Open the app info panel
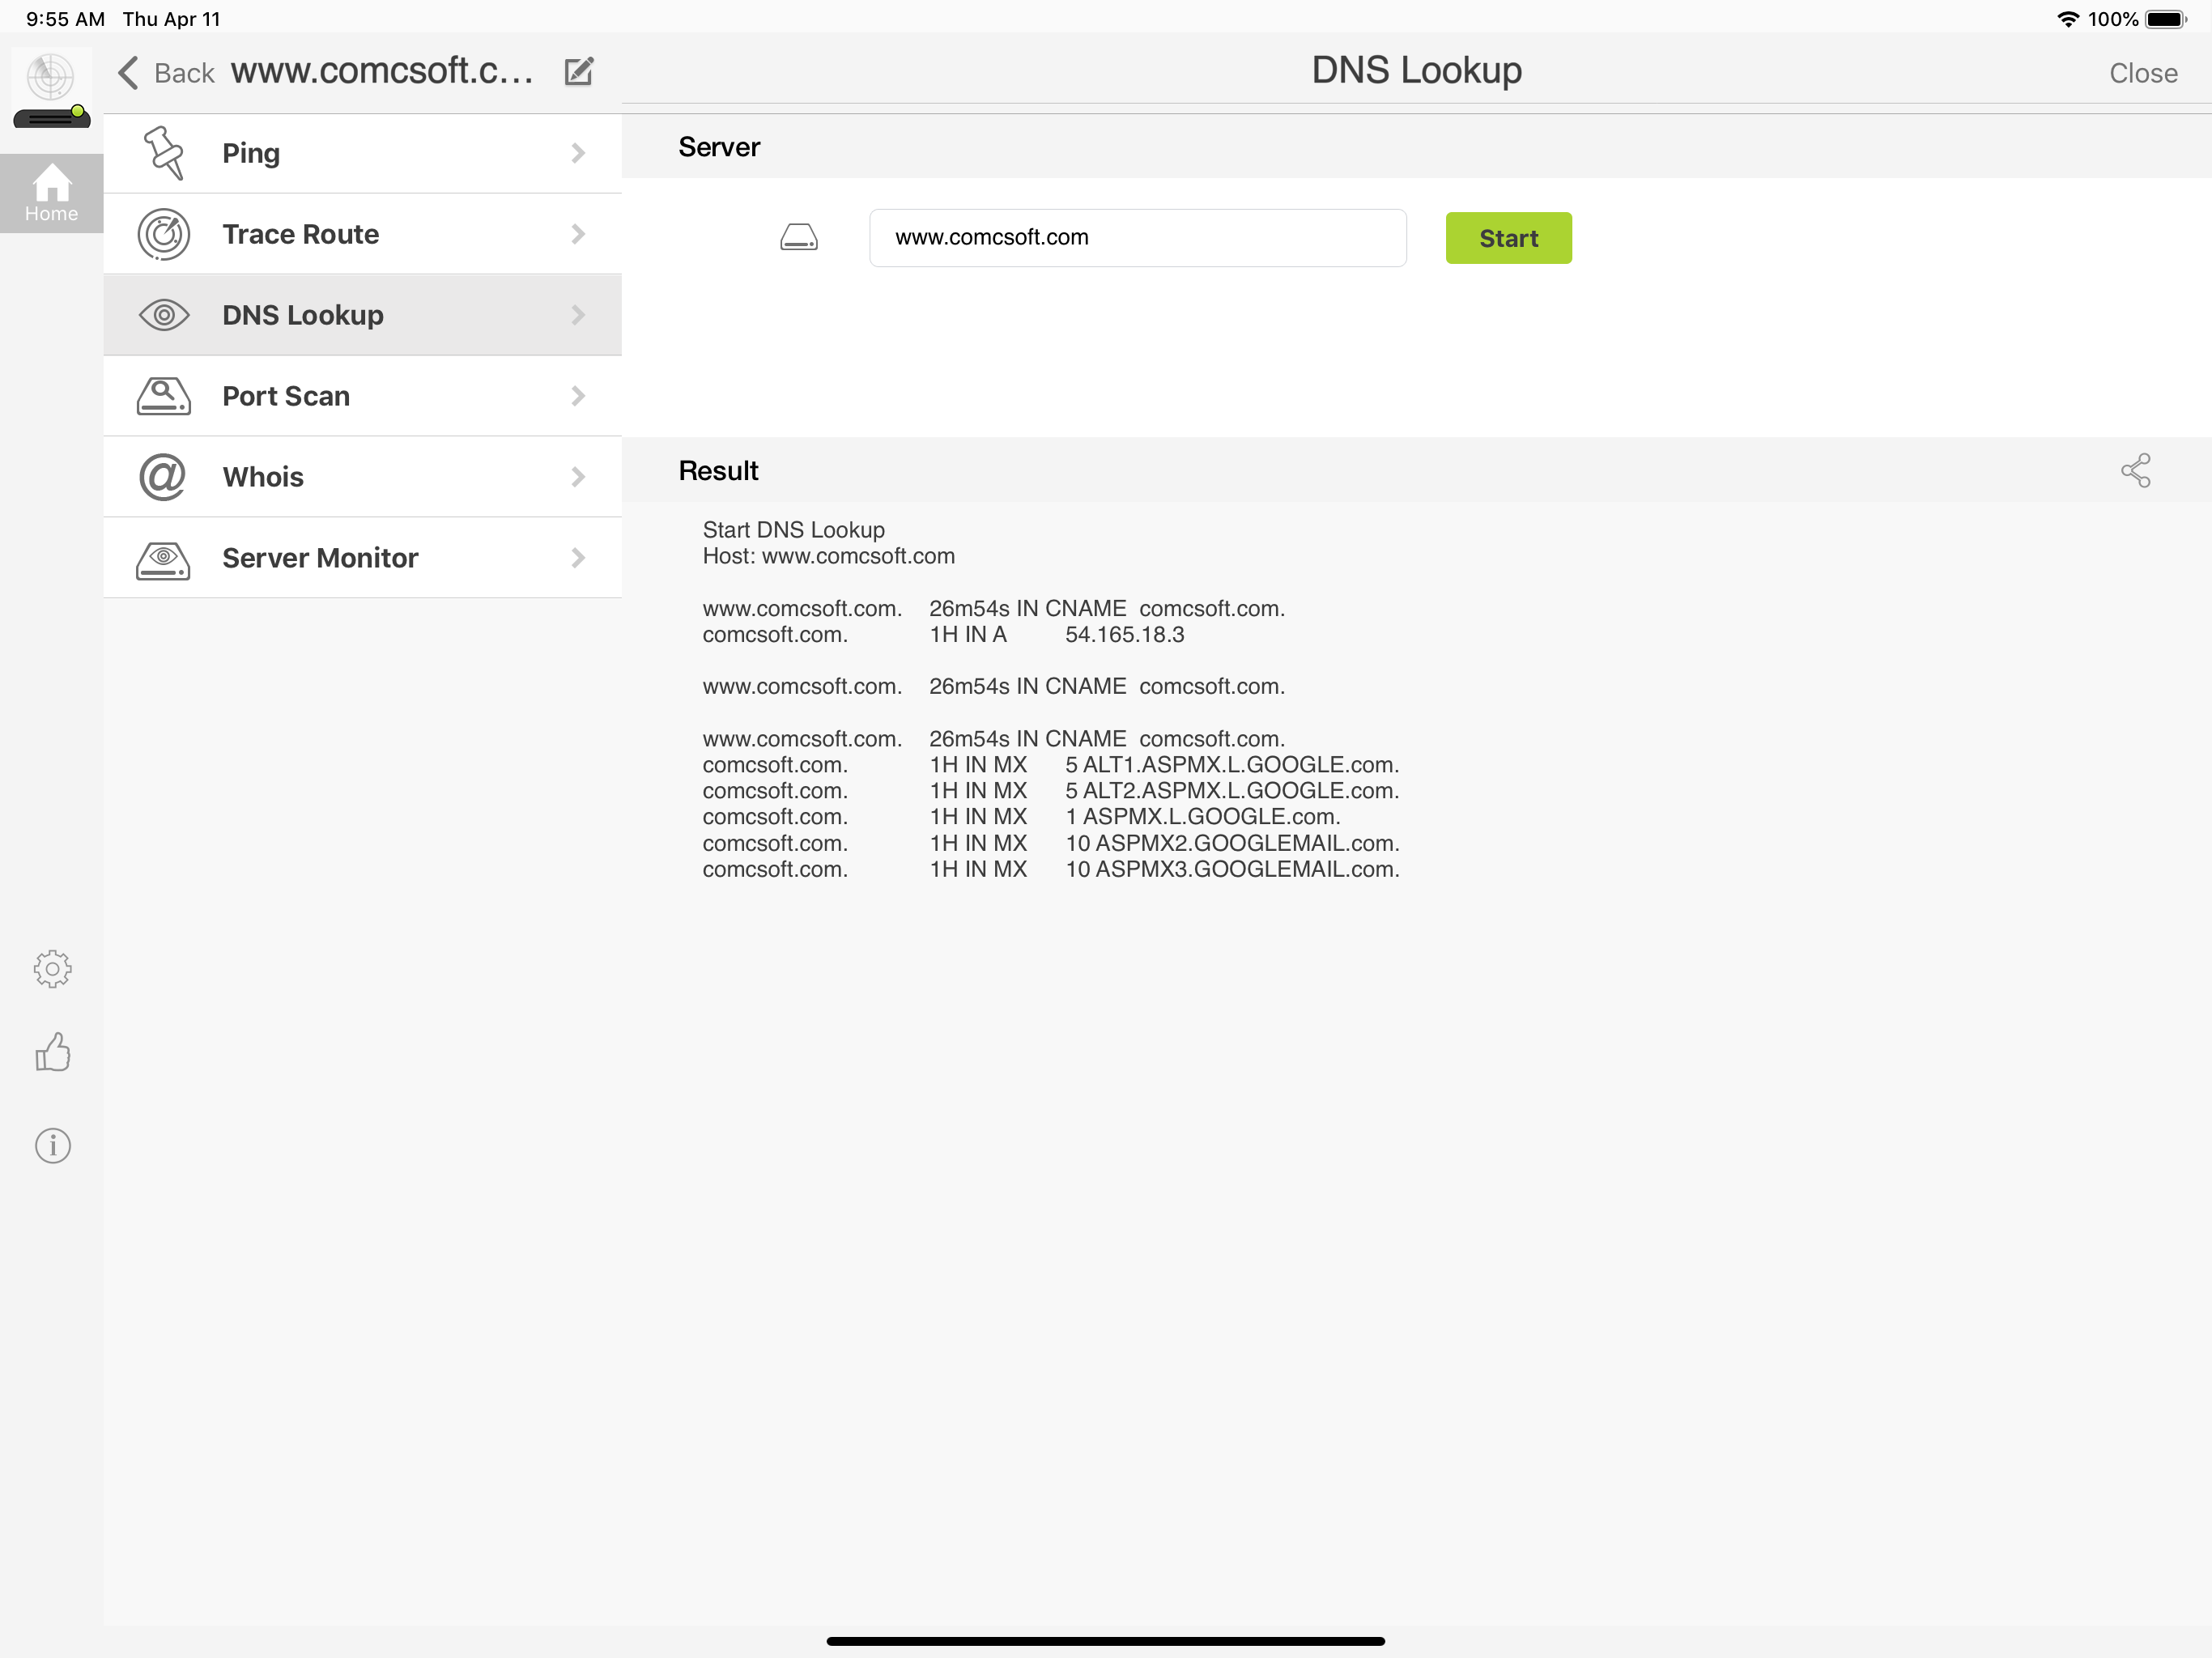Screen dimensions: 2212x1658 [52, 1146]
